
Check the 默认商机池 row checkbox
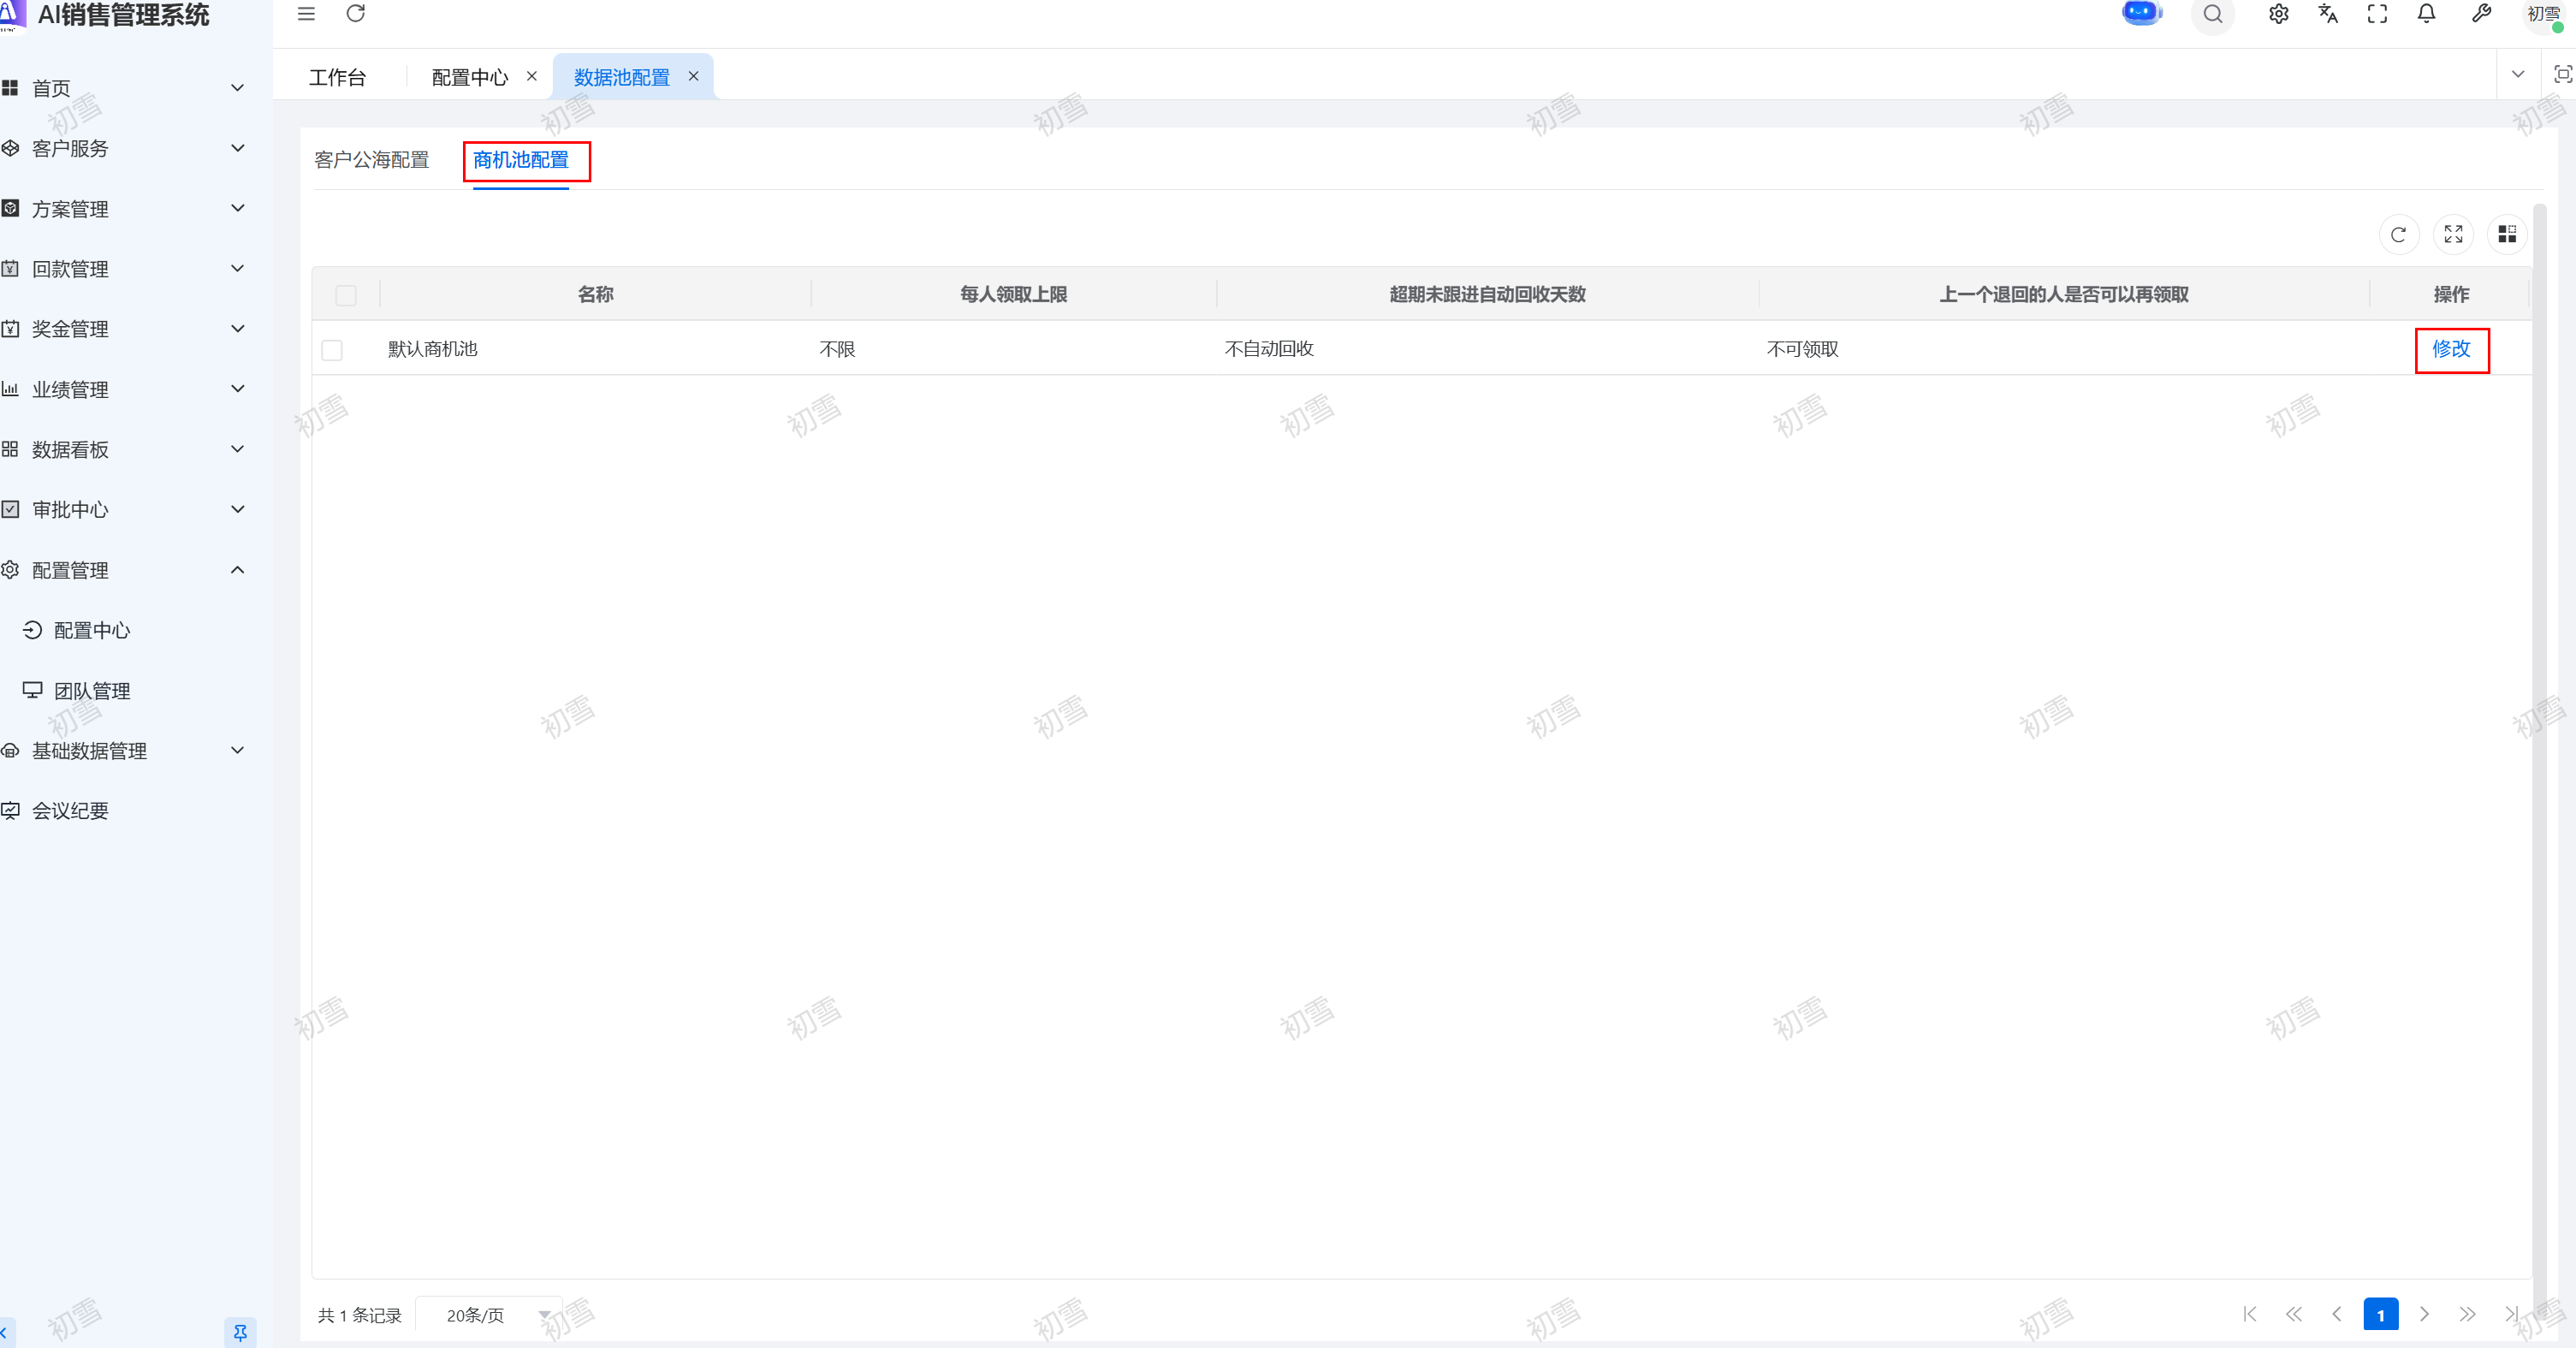[x=332, y=350]
